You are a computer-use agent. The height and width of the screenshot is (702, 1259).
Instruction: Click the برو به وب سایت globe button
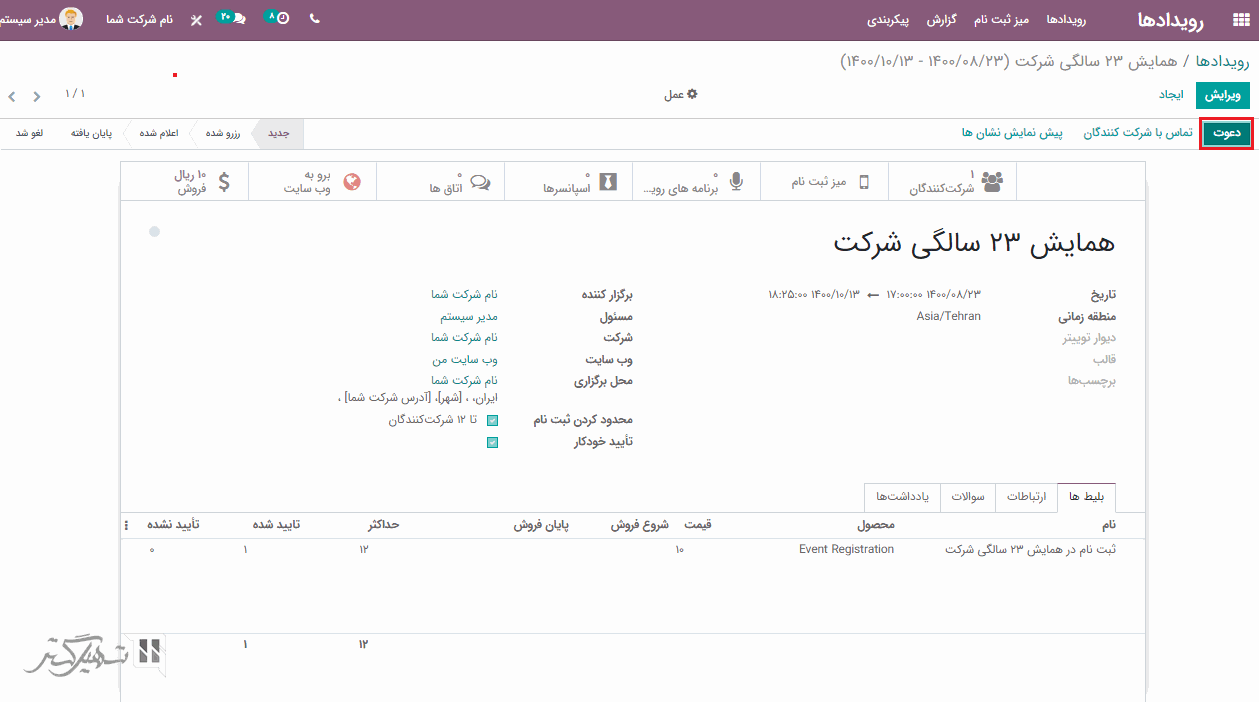[312, 182]
